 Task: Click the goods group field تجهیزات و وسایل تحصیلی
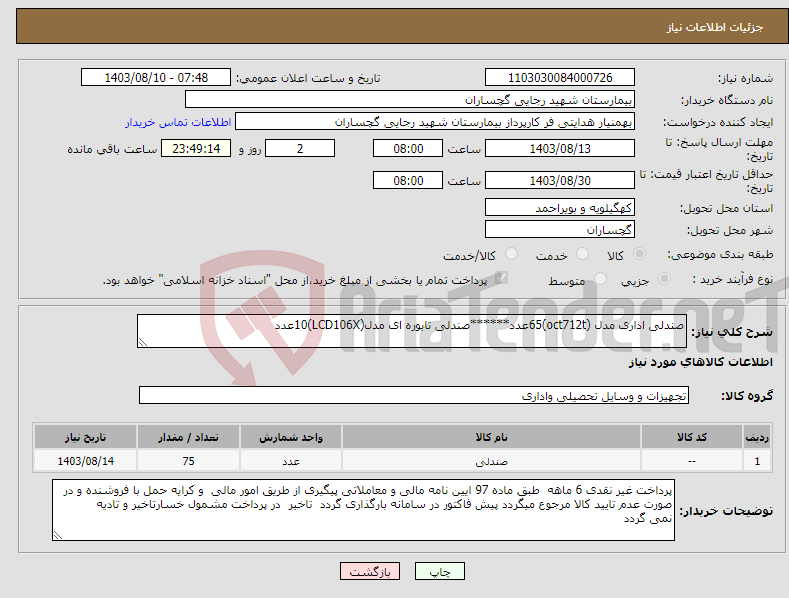414,396
